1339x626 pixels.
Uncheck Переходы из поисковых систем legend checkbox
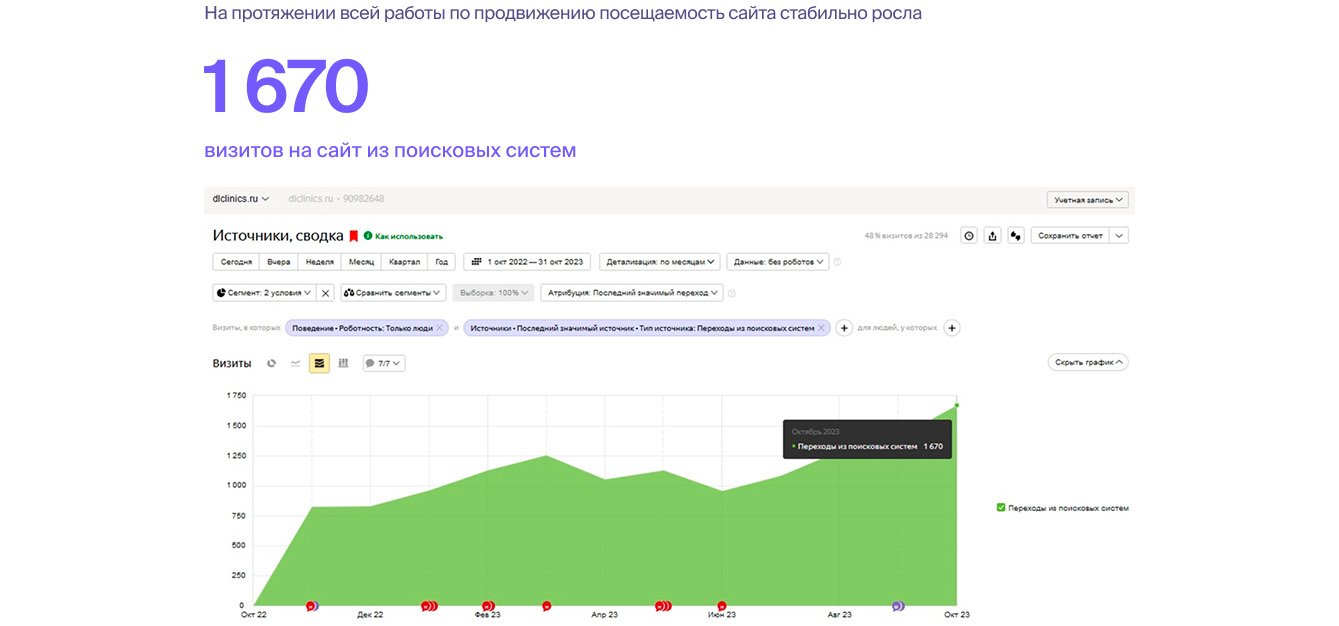[x=1001, y=508]
